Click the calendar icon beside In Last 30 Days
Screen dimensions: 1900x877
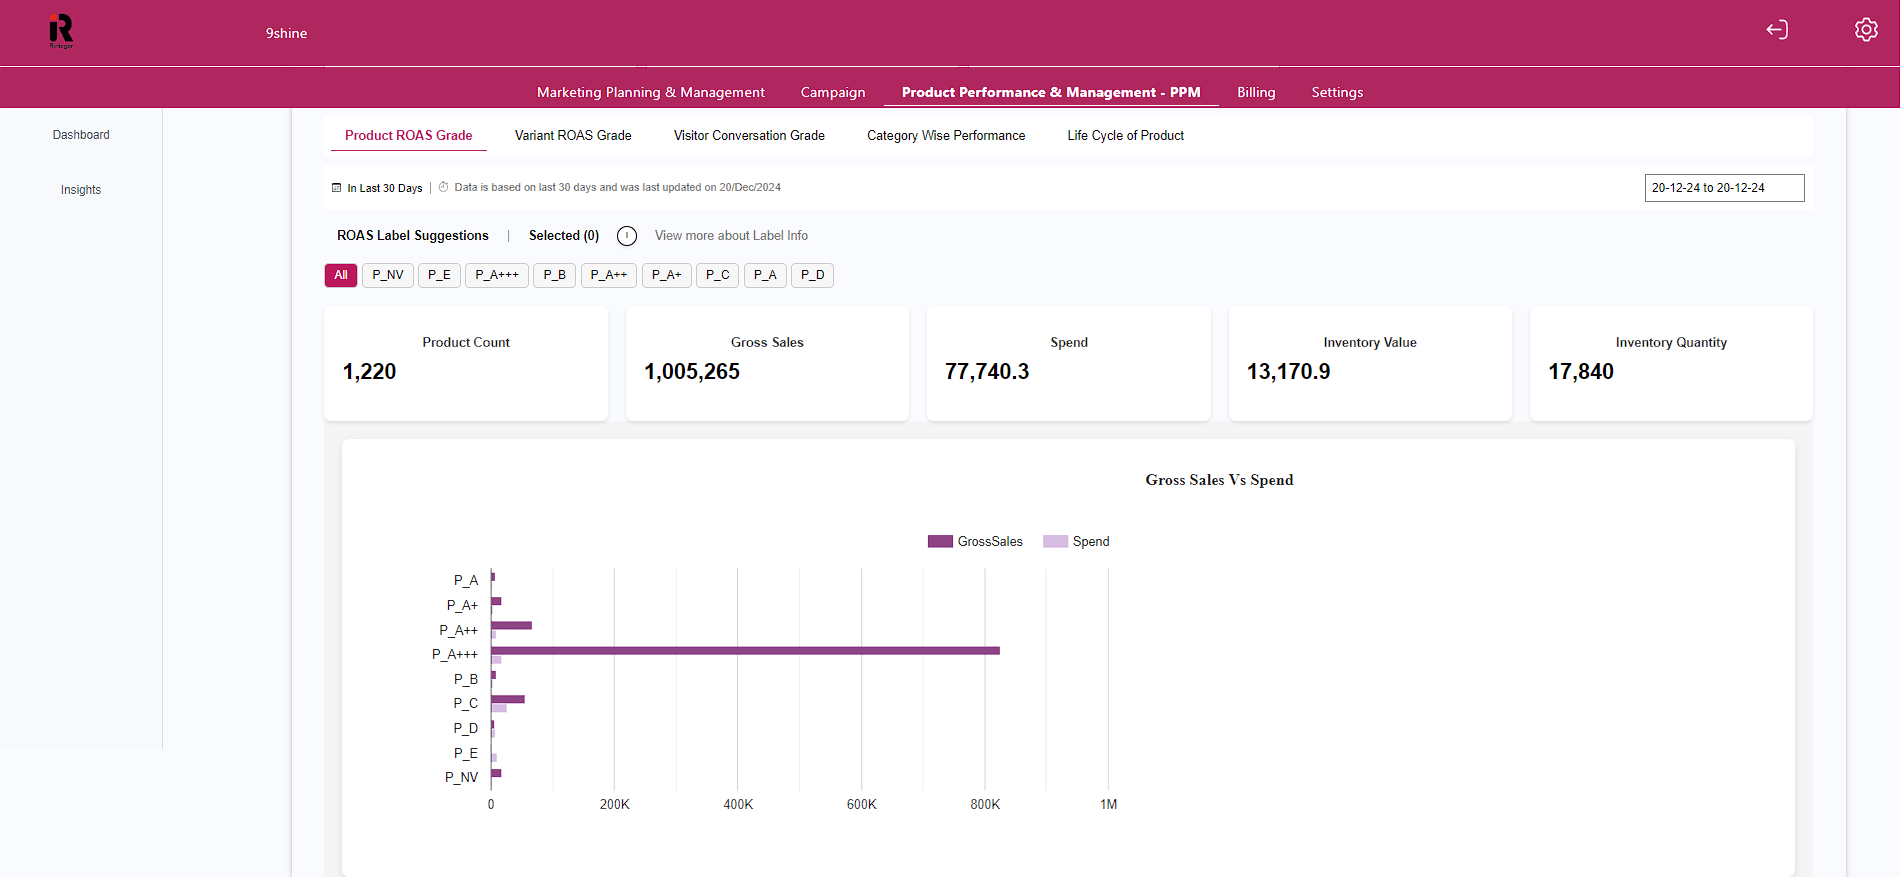coord(337,187)
